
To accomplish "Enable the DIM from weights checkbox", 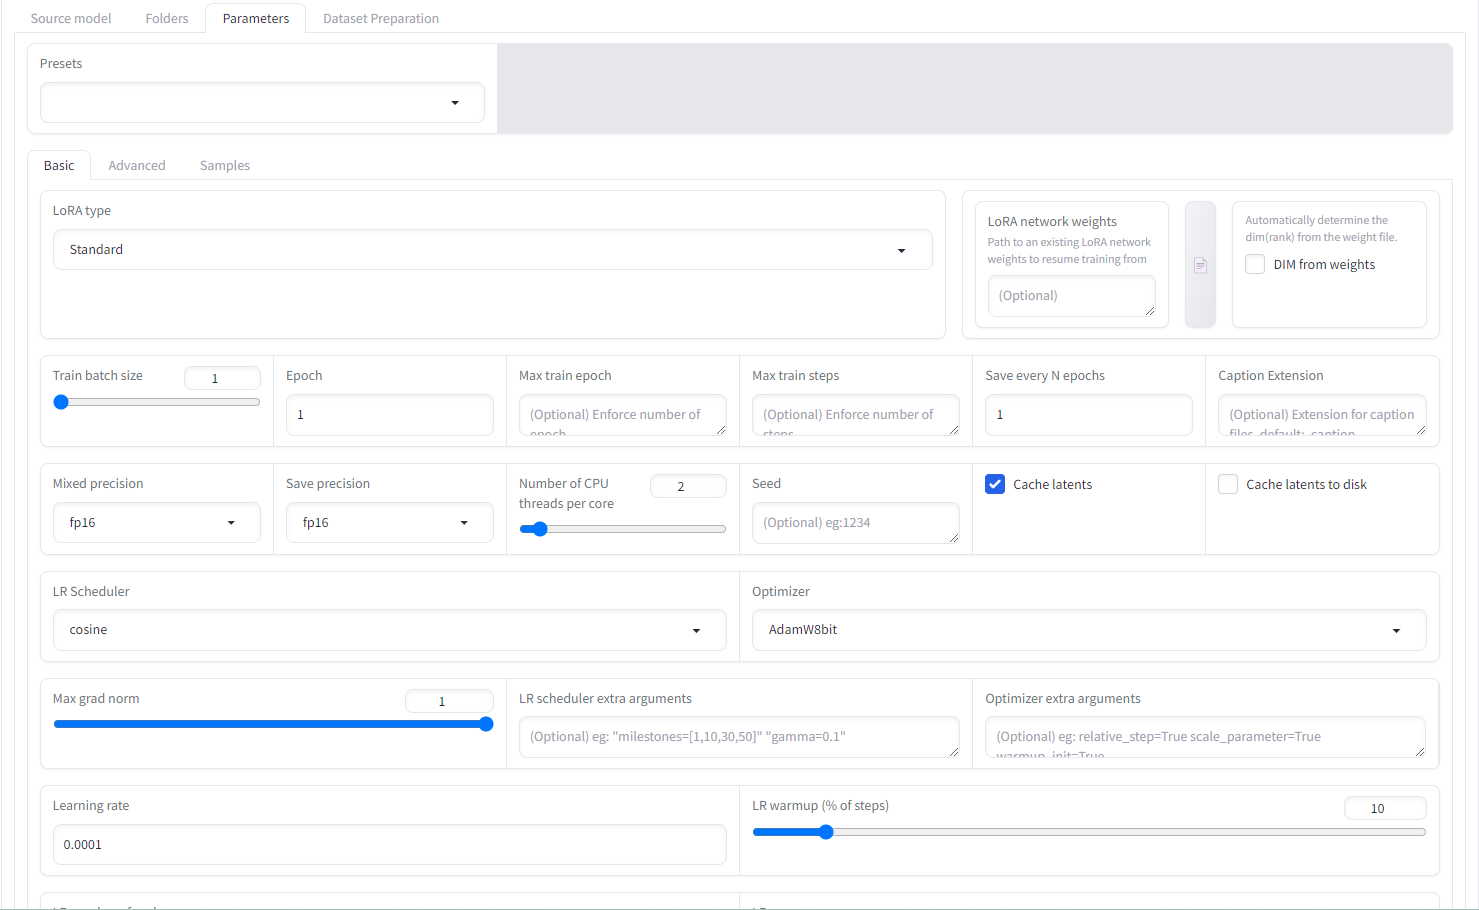I will coord(1255,265).
